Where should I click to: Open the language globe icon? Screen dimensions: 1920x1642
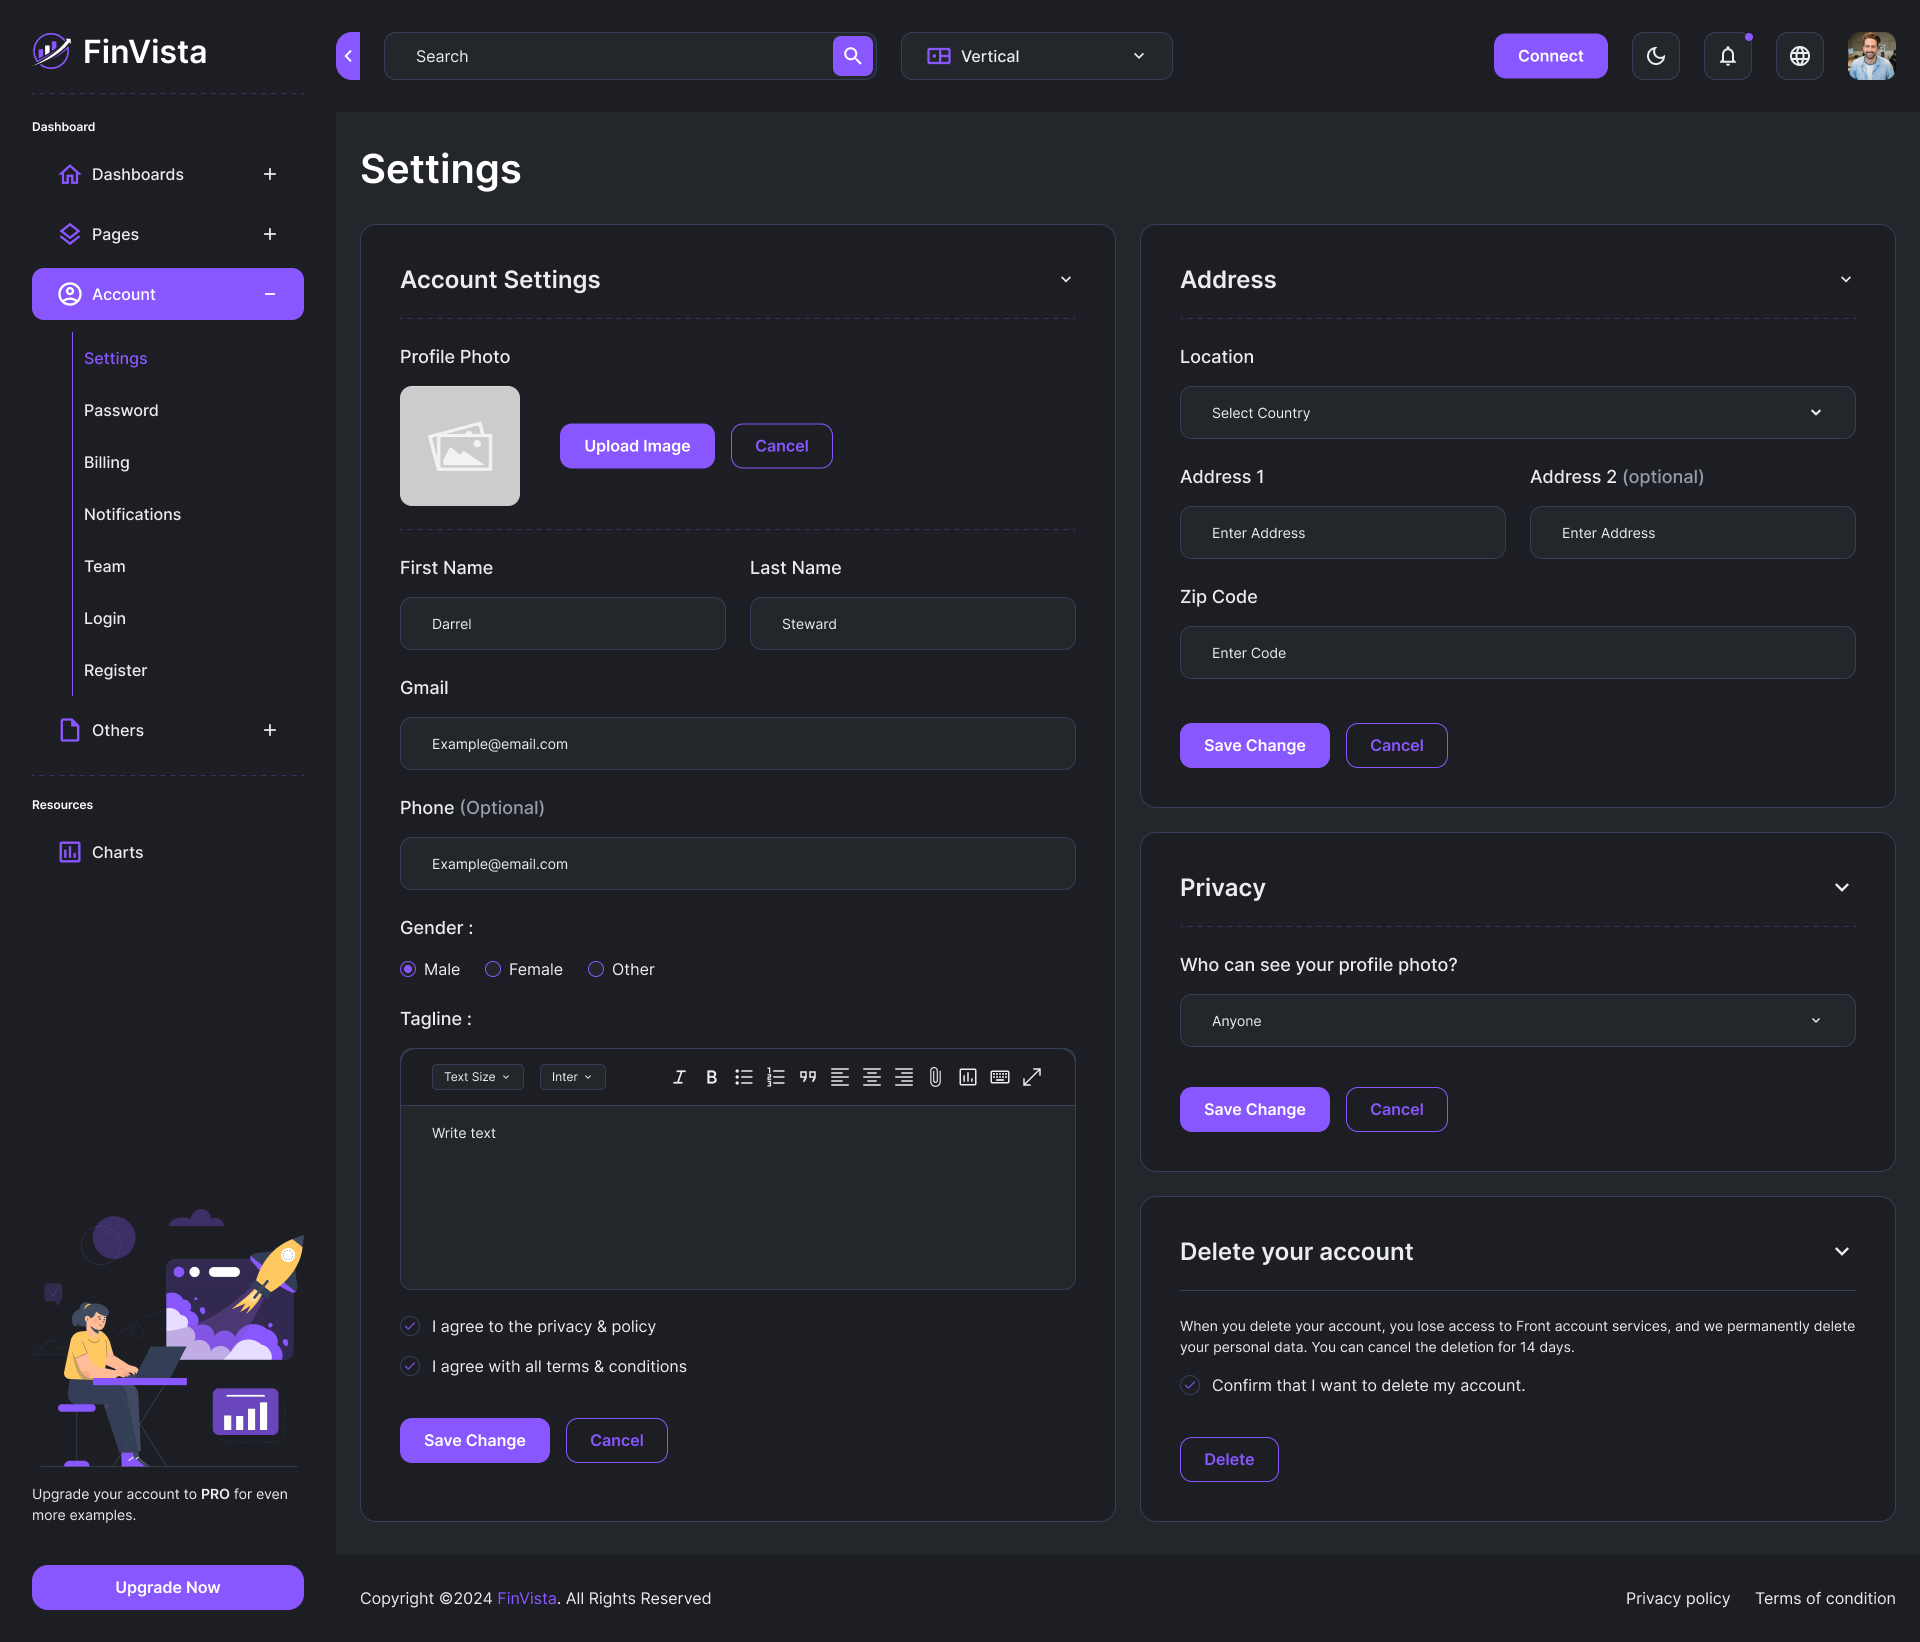click(1799, 56)
